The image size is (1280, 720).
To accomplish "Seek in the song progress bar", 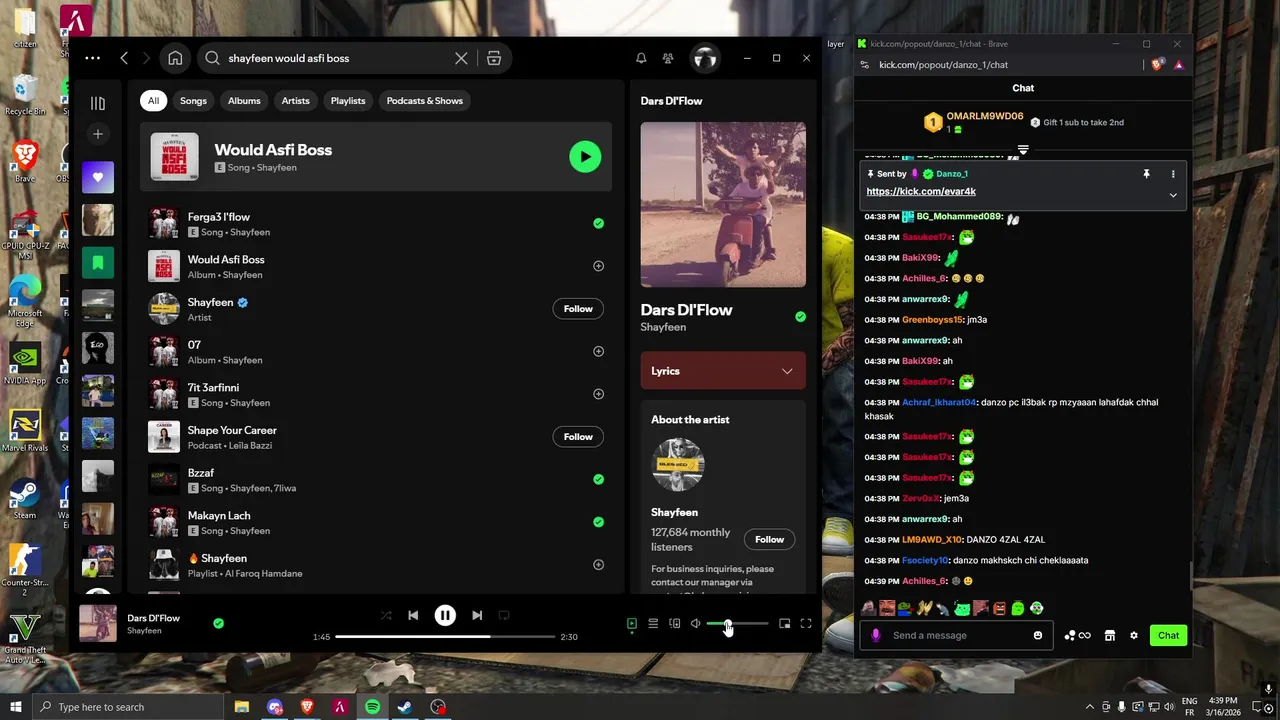I will pos(445,636).
